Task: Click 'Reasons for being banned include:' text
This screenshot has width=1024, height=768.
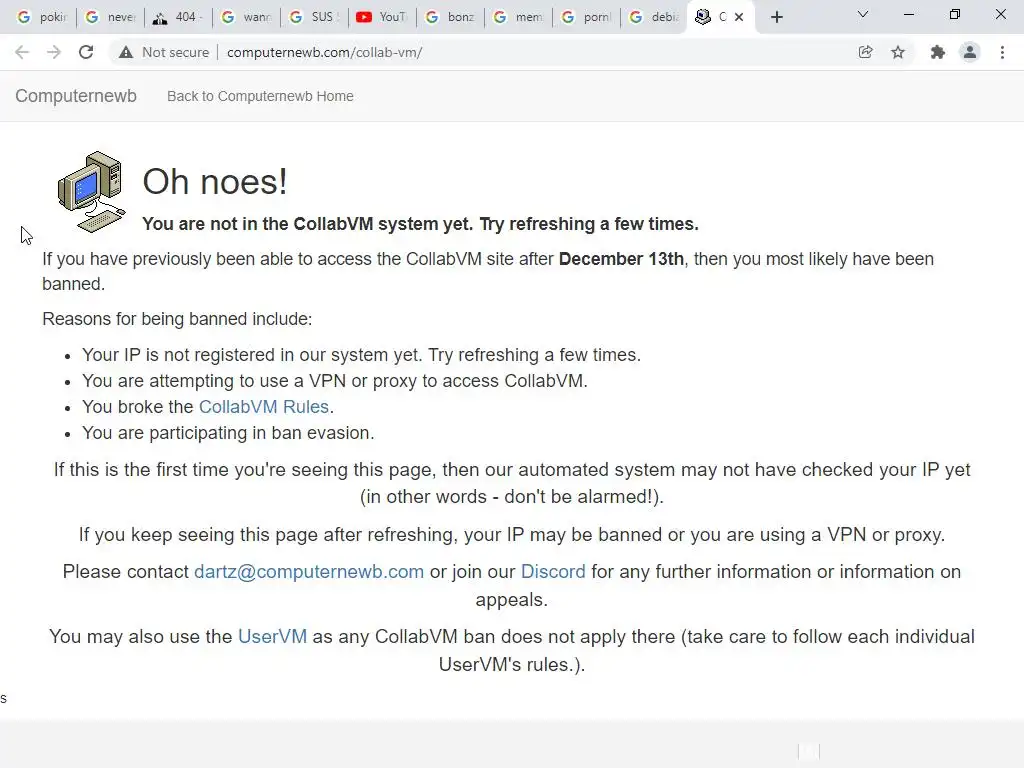Action: coord(177,319)
